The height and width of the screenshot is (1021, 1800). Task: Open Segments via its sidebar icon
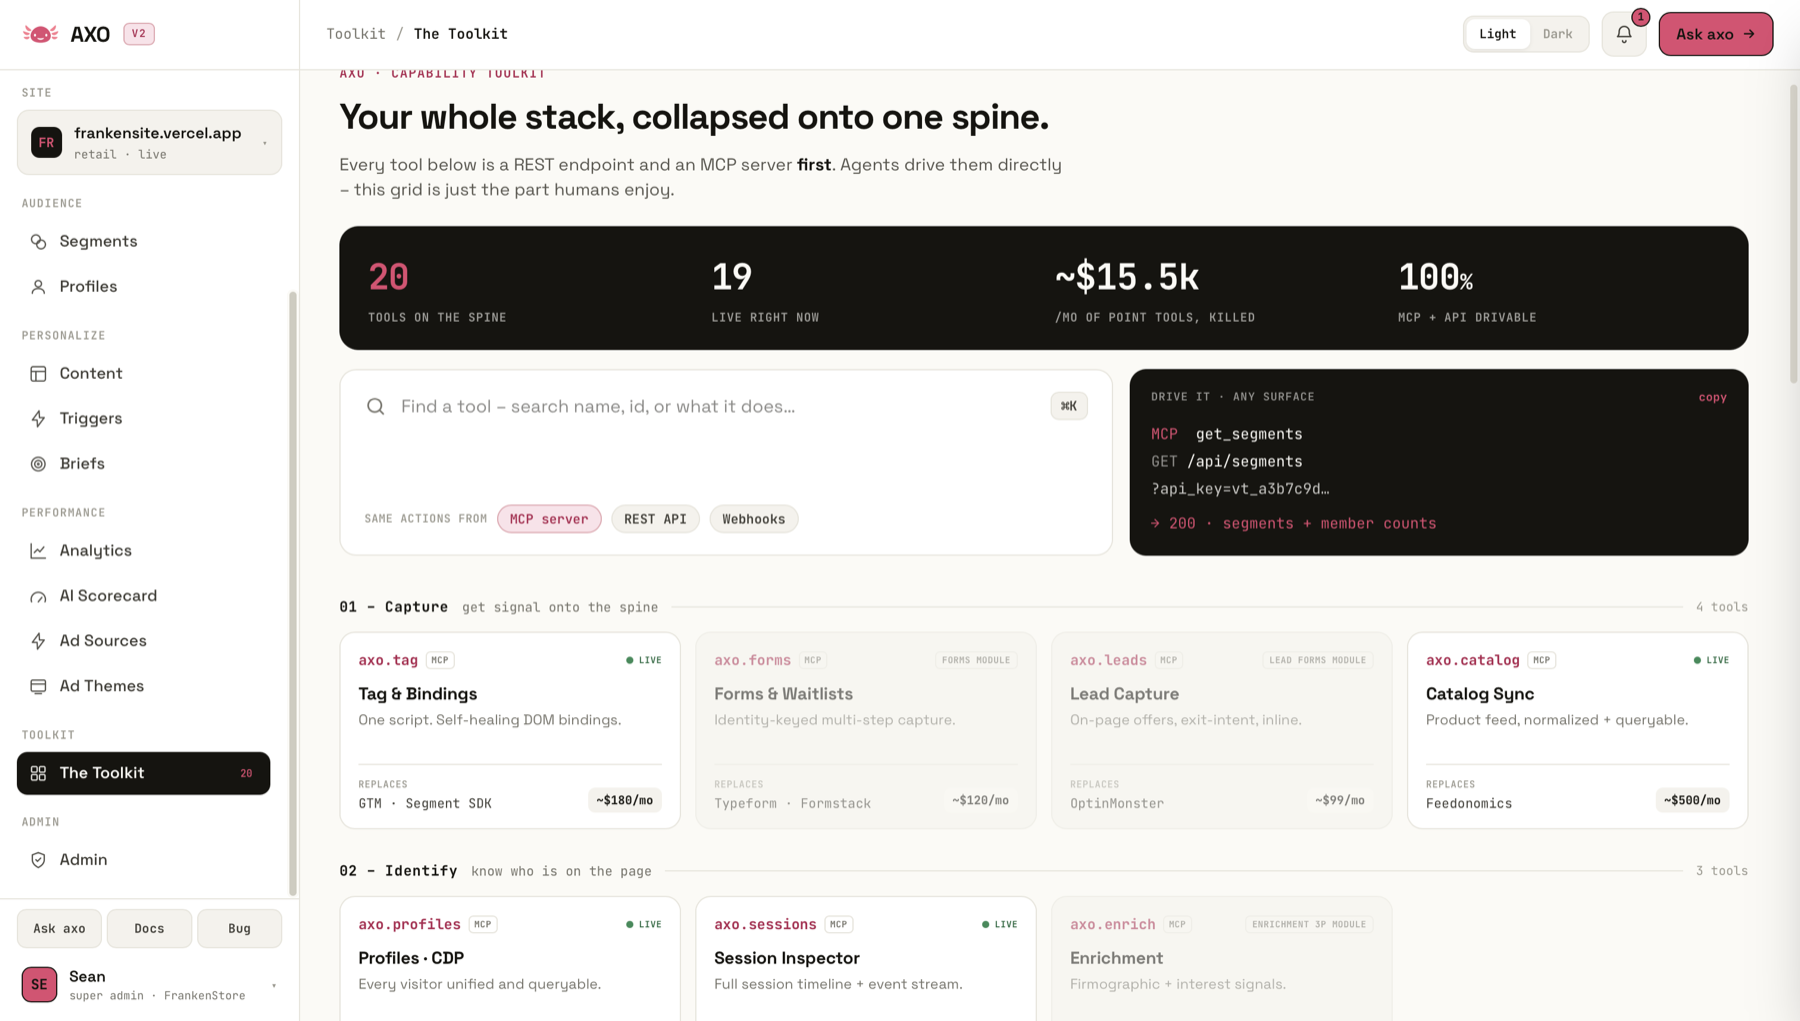pos(38,242)
